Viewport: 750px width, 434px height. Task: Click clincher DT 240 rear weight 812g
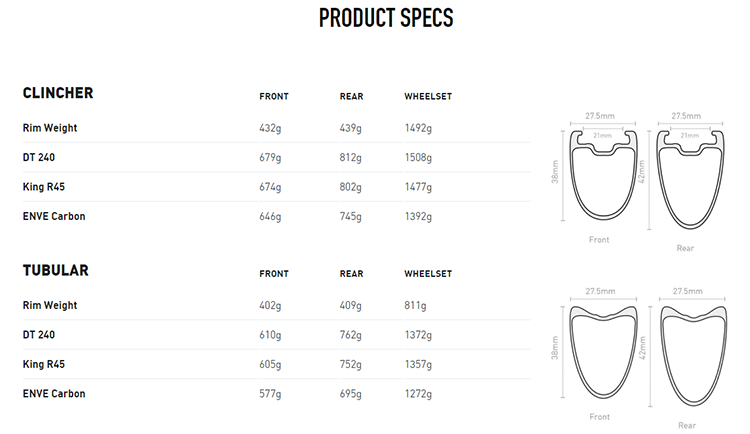351,158
